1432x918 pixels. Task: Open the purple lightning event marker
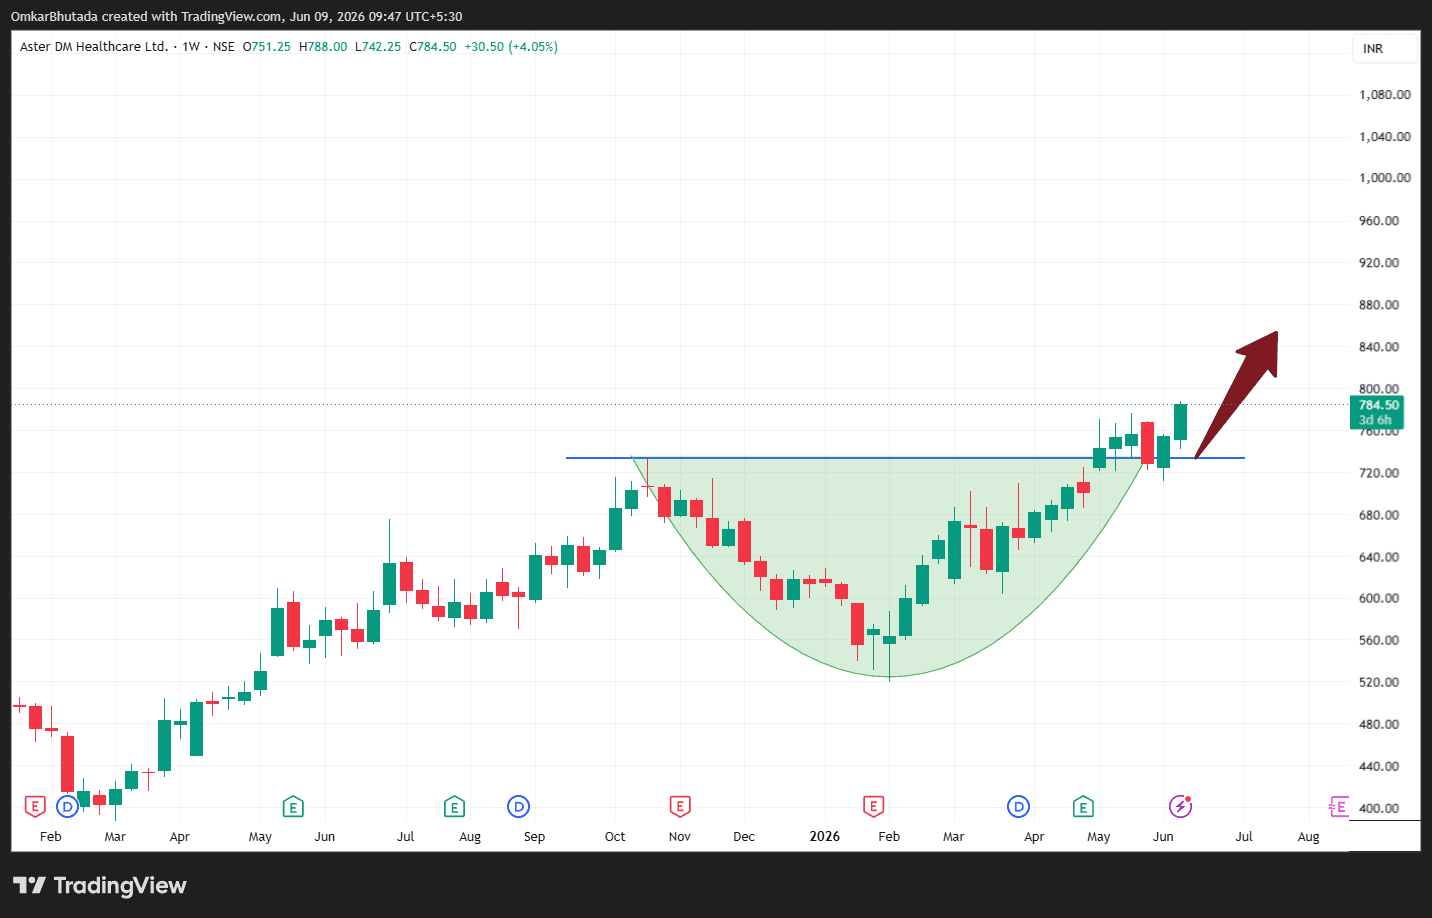point(1180,806)
